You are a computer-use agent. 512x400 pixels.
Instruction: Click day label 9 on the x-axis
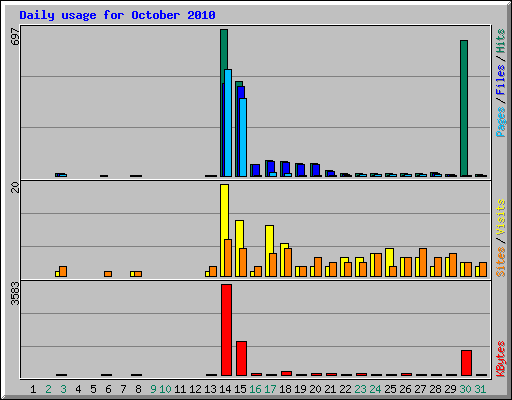(153, 389)
